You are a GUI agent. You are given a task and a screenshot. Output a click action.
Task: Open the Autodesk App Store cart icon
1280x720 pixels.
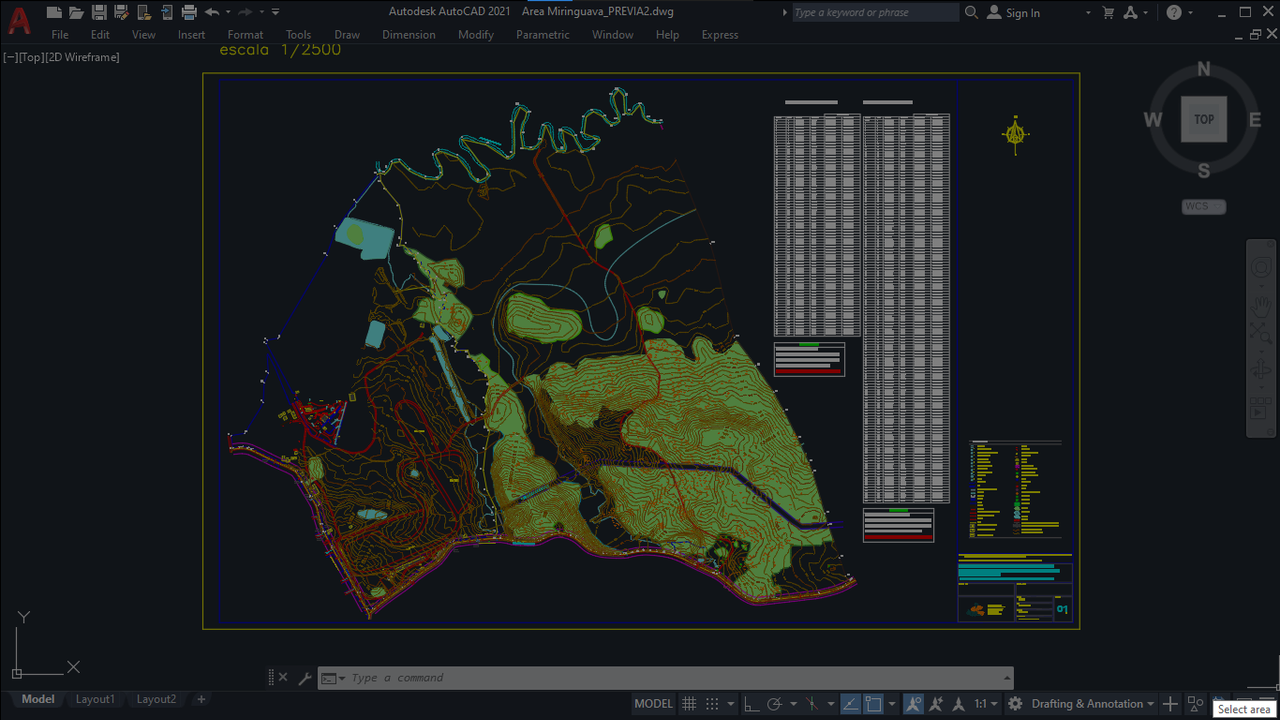[1108, 12]
